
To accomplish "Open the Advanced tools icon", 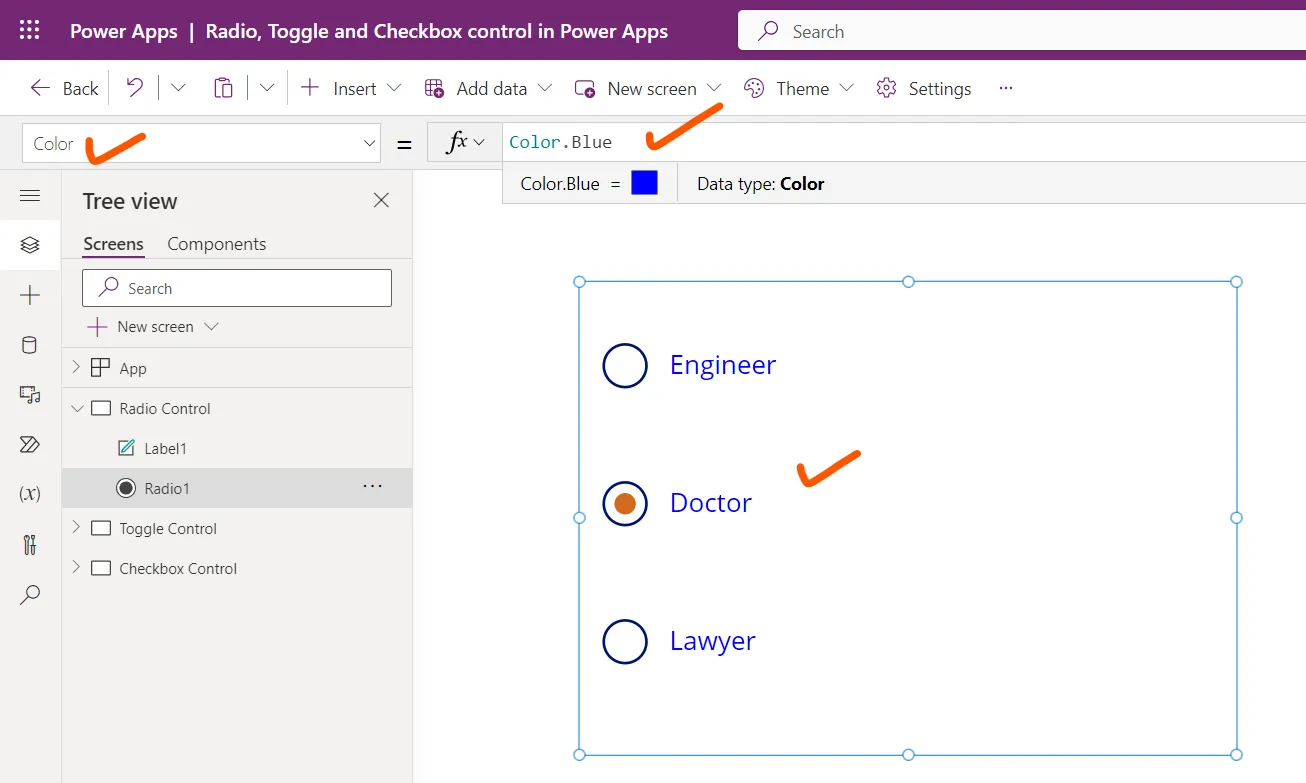I will [x=30, y=543].
